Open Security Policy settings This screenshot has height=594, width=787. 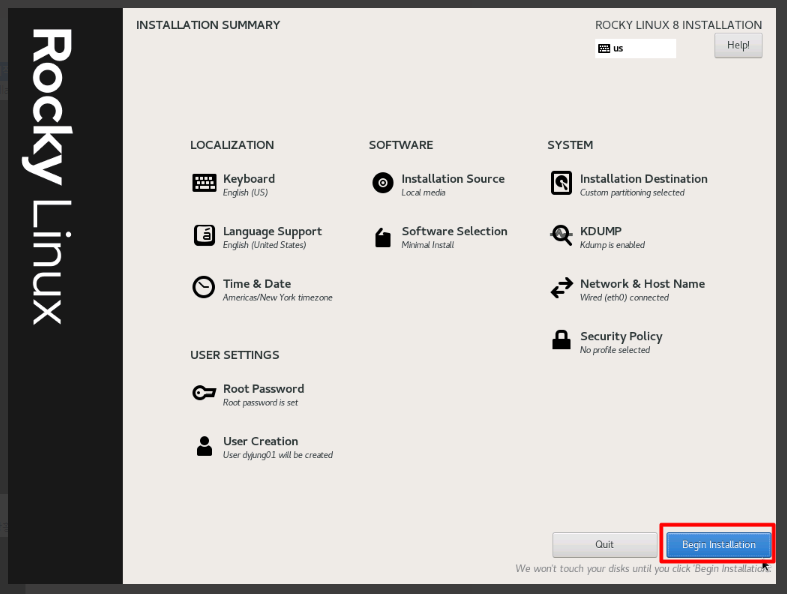point(621,336)
